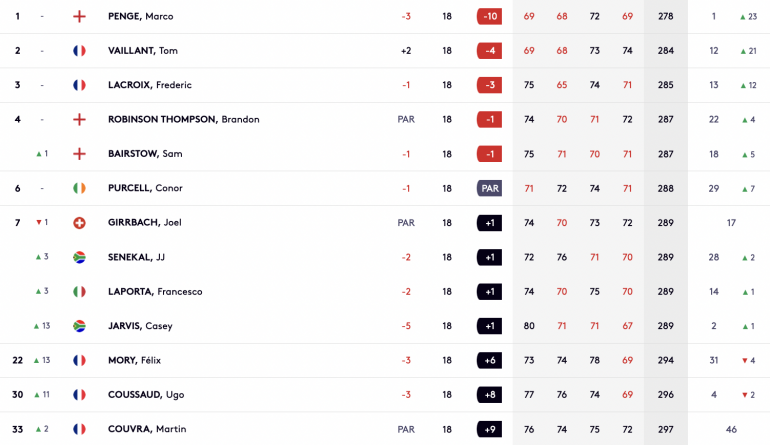
Task: Select the COUSSAUD, Ugo player name
Action: 146,395
